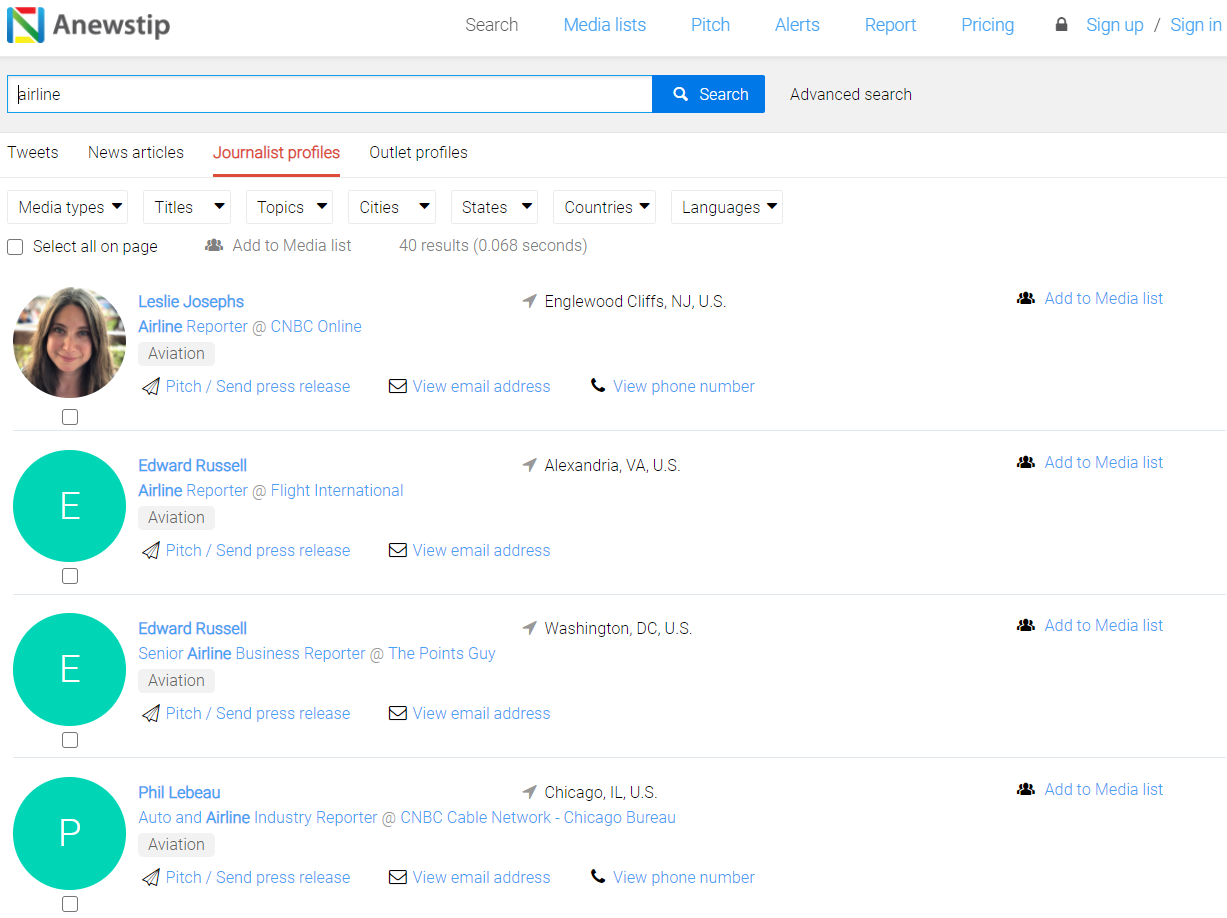Click media list people icon in Alexandria row

pyautogui.click(x=1026, y=462)
